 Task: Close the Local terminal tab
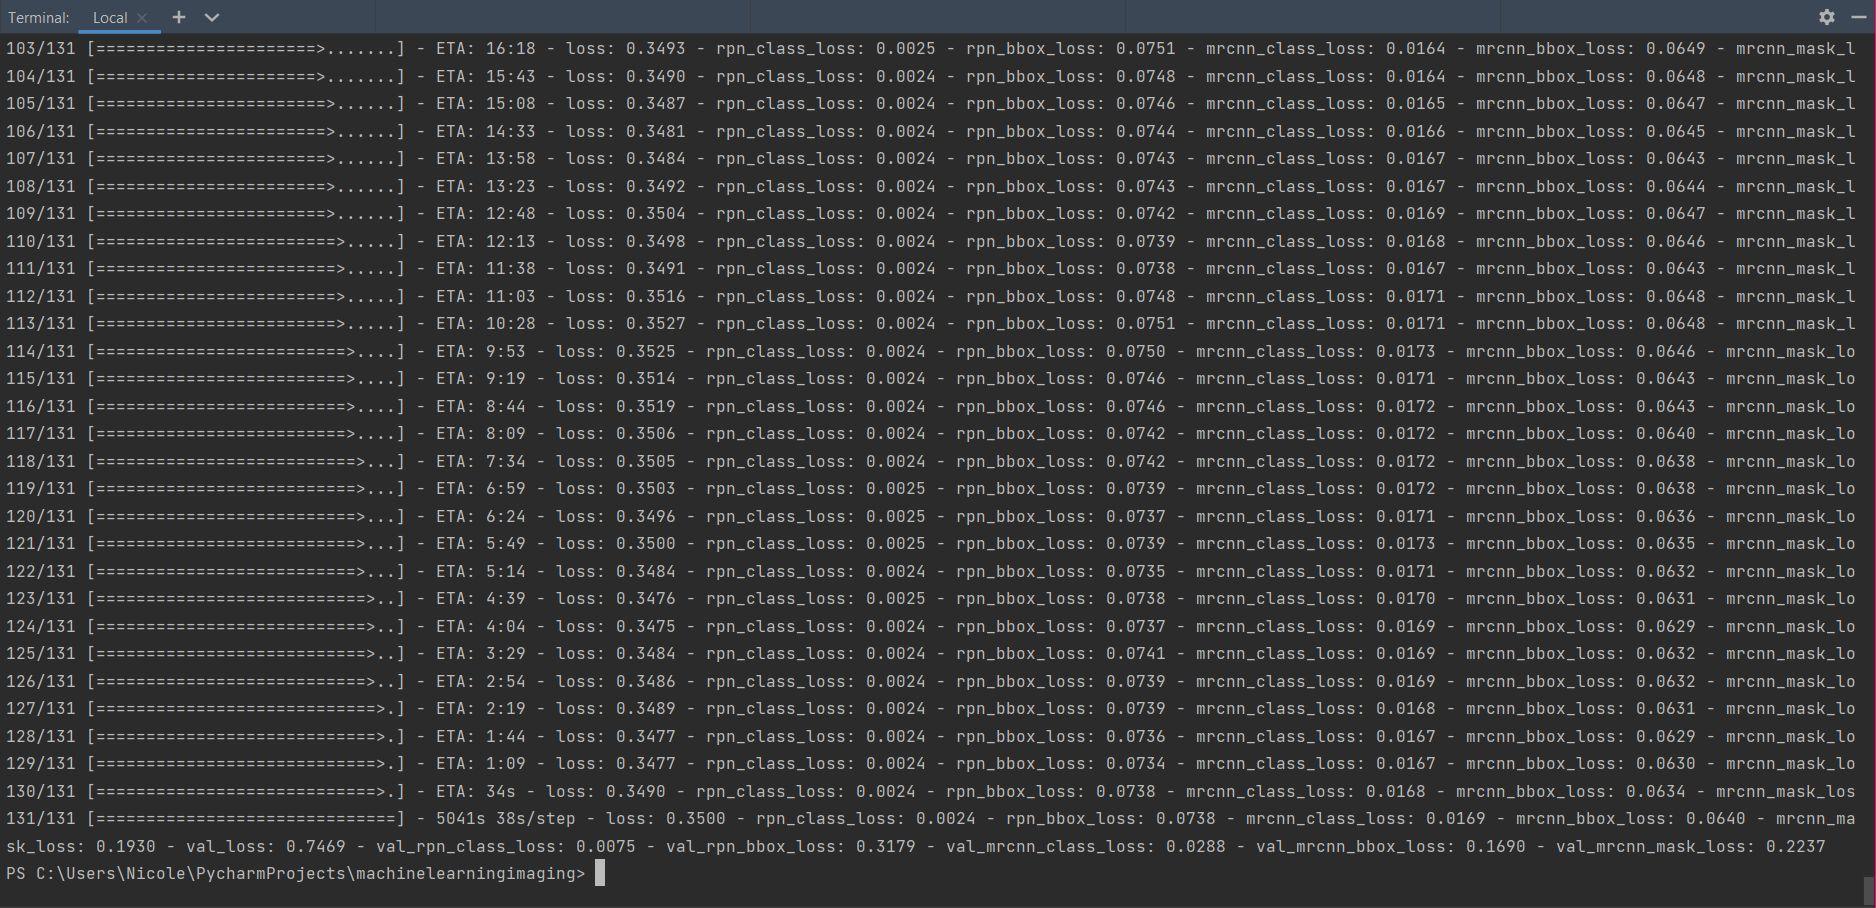[142, 17]
